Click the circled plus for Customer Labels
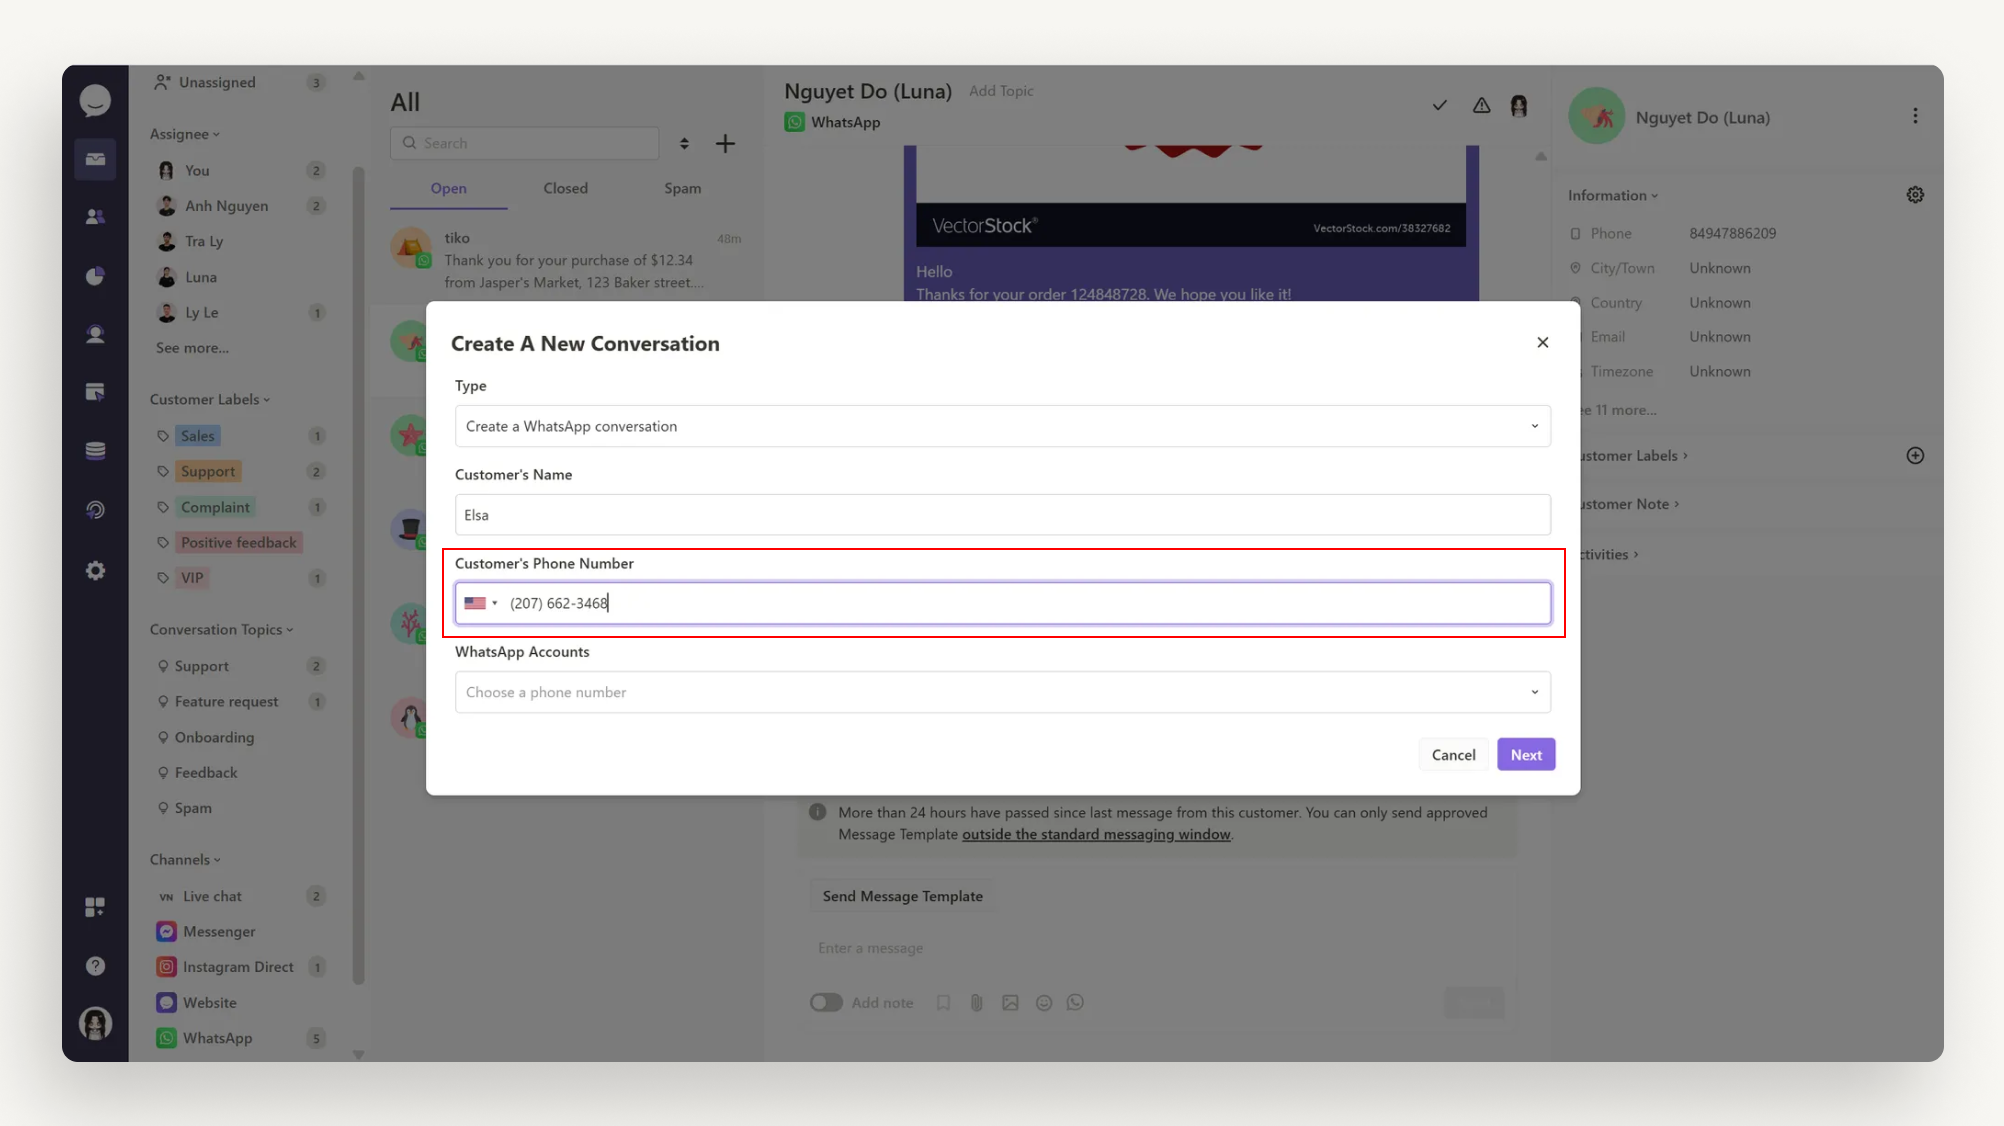 (x=1915, y=456)
